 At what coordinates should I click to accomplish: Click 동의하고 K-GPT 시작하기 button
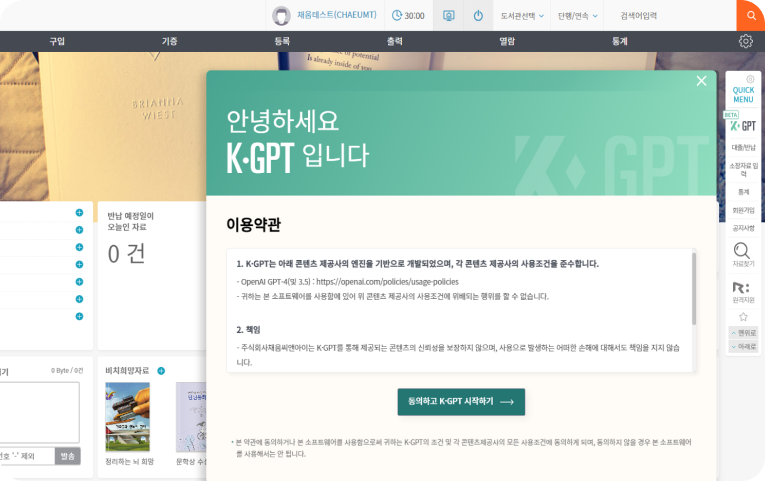coord(461,402)
